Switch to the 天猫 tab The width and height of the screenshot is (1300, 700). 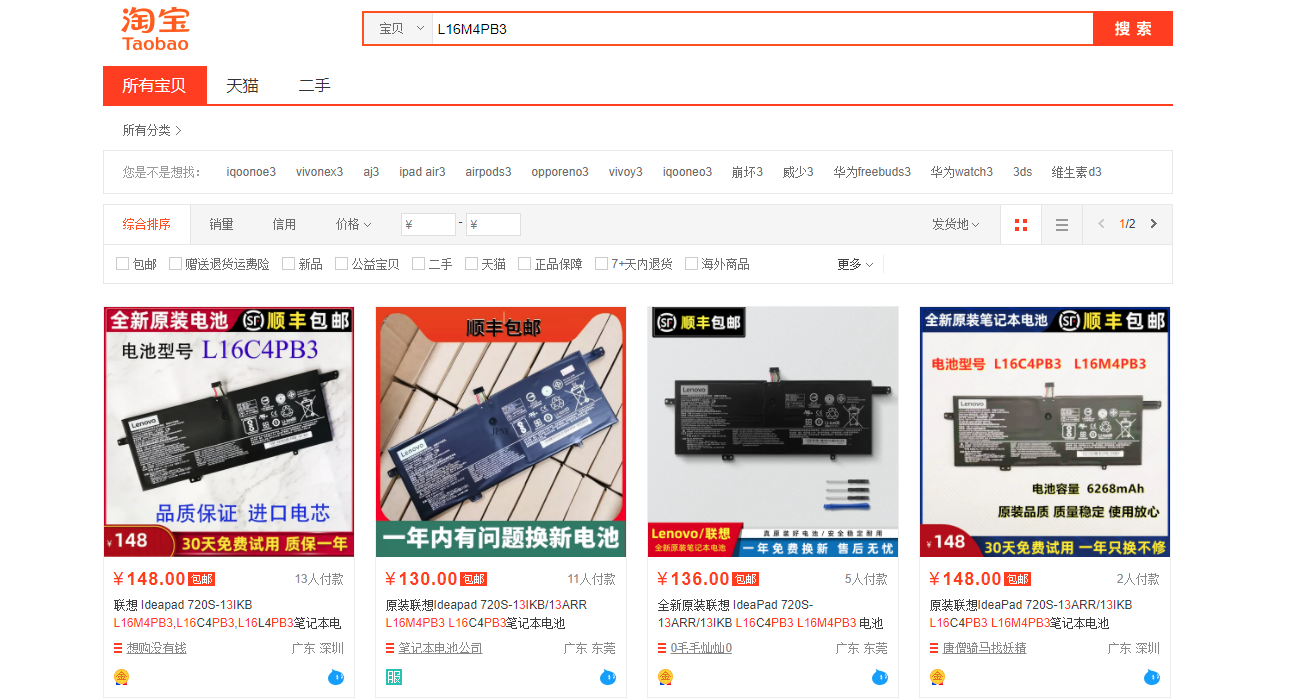(x=242, y=85)
